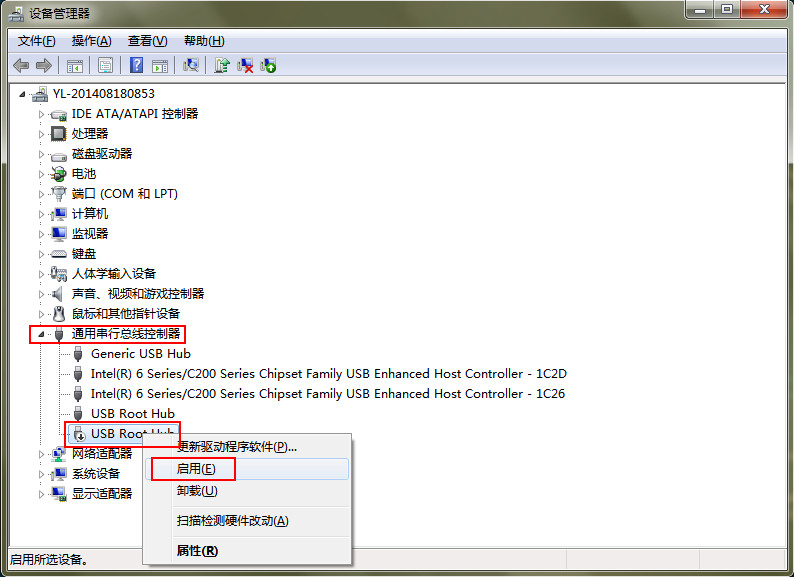
Task: Expand IDE ATA/ATAPI 控制器 node
Action: 42,114
